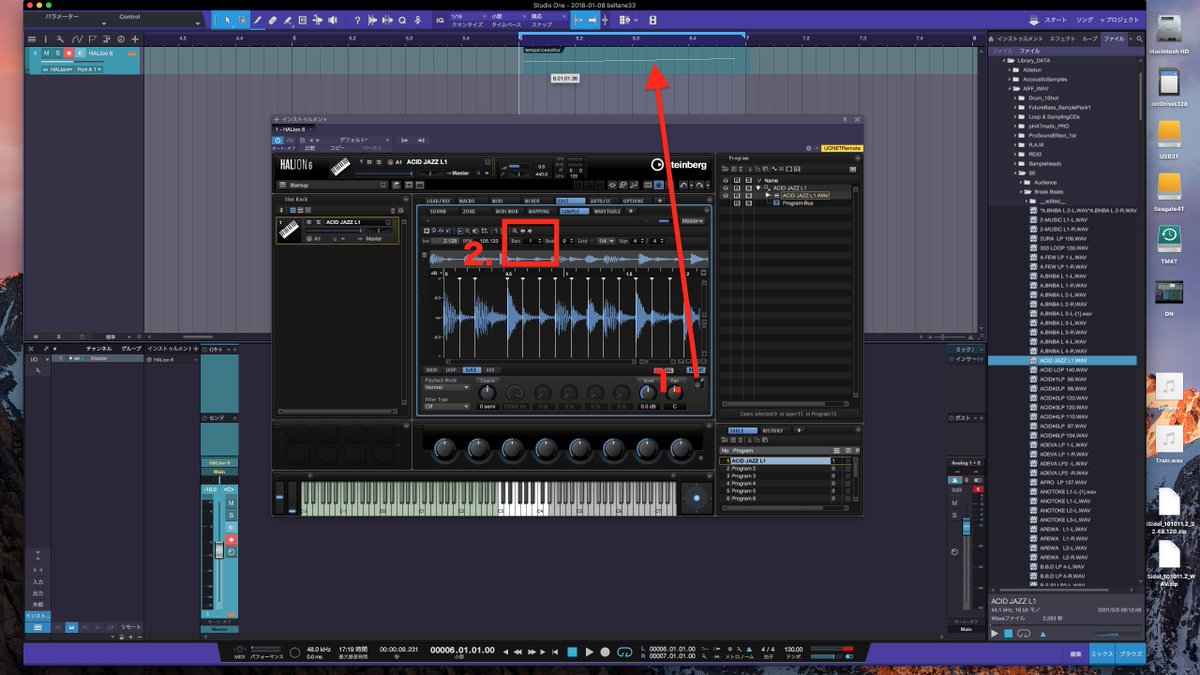
Task: Collapse ACID JAZZ L1 in Program tree
Action: [758, 187]
